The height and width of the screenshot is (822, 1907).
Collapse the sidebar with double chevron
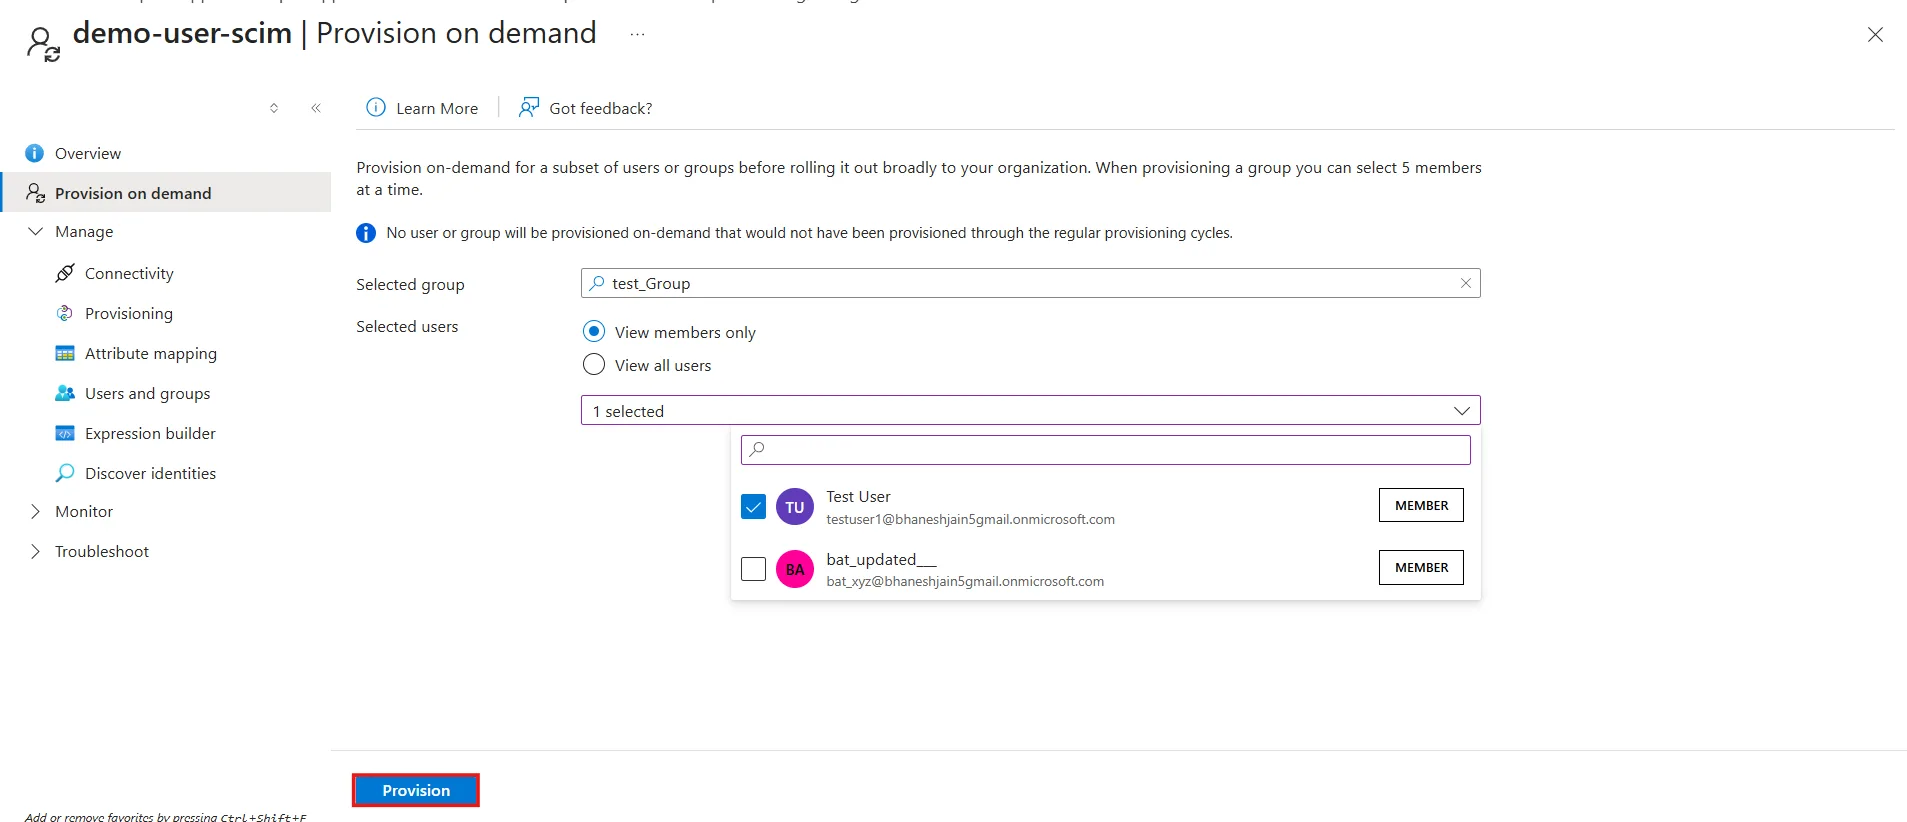(x=316, y=108)
